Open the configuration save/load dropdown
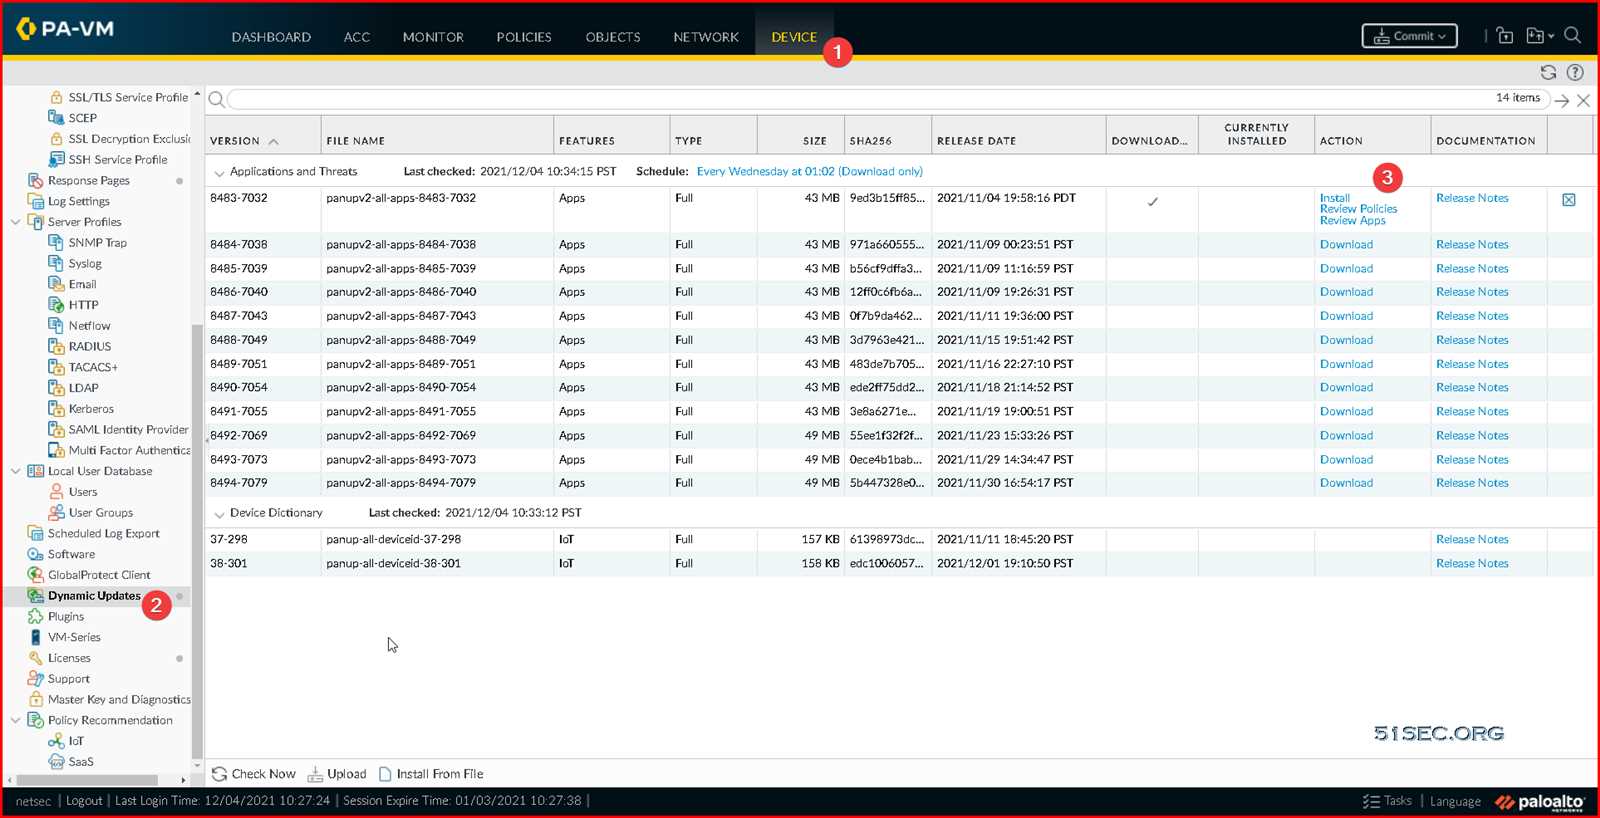 [x=1540, y=36]
